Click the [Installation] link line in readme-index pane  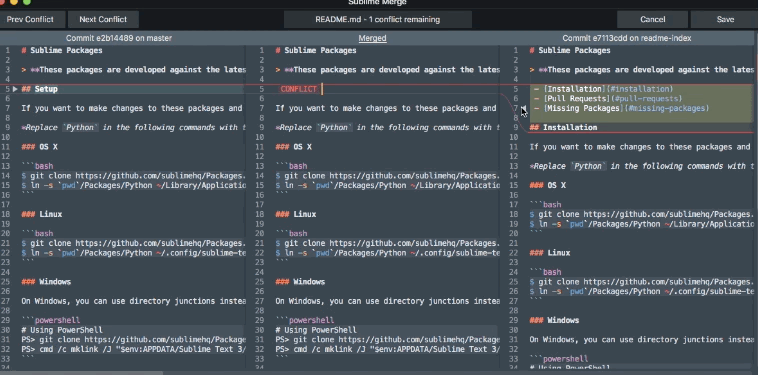pyautogui.click(x=603, y=89)
